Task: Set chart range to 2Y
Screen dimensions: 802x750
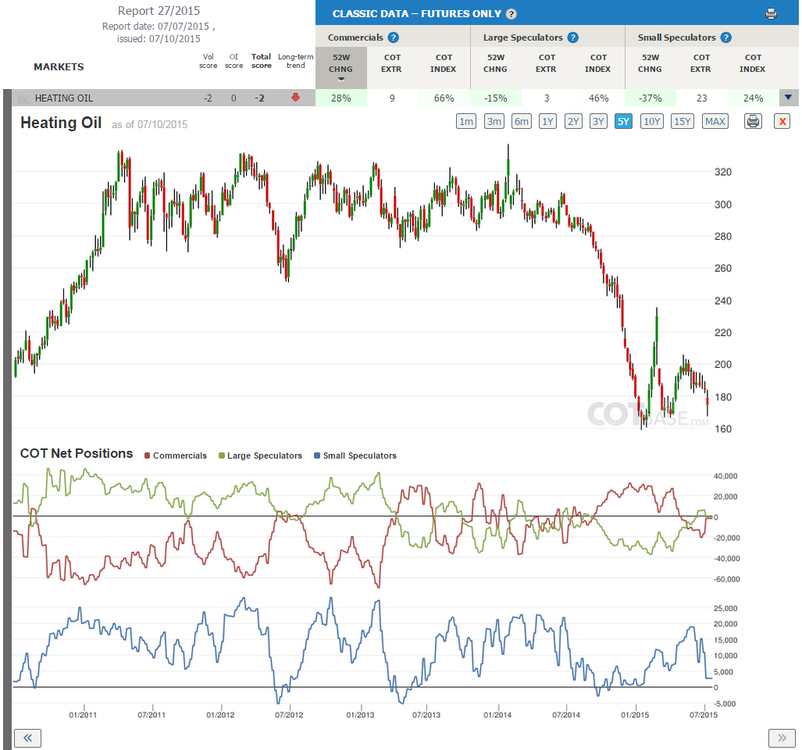Action: click(x=573, y=121)
